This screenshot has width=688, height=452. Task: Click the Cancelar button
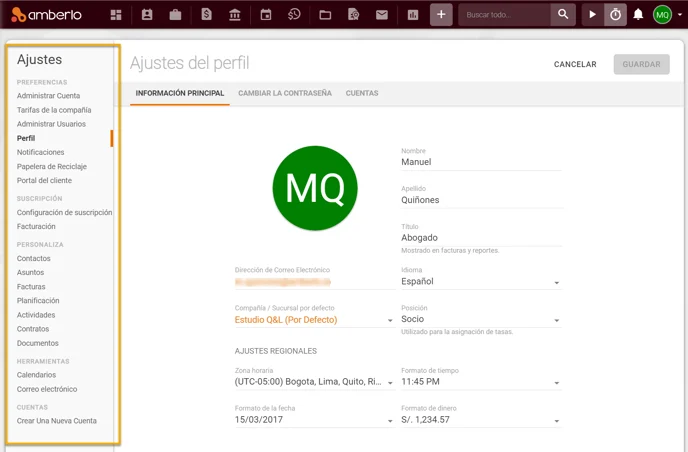click(x=575, y=65)
